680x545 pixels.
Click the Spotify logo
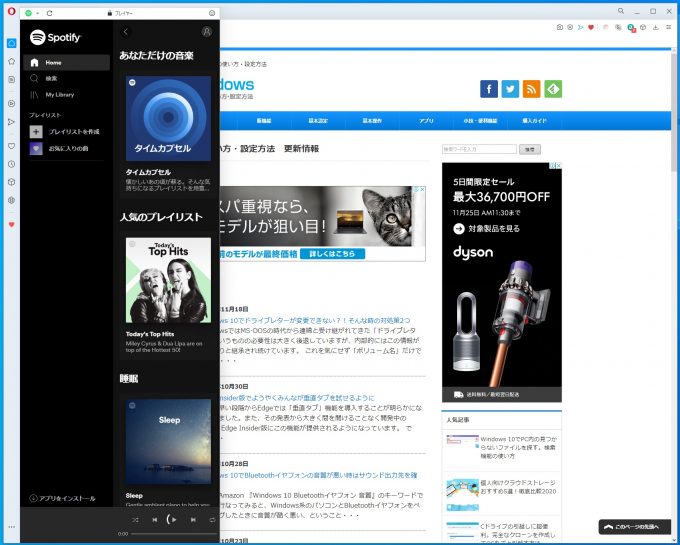click(x=55, y=37)
